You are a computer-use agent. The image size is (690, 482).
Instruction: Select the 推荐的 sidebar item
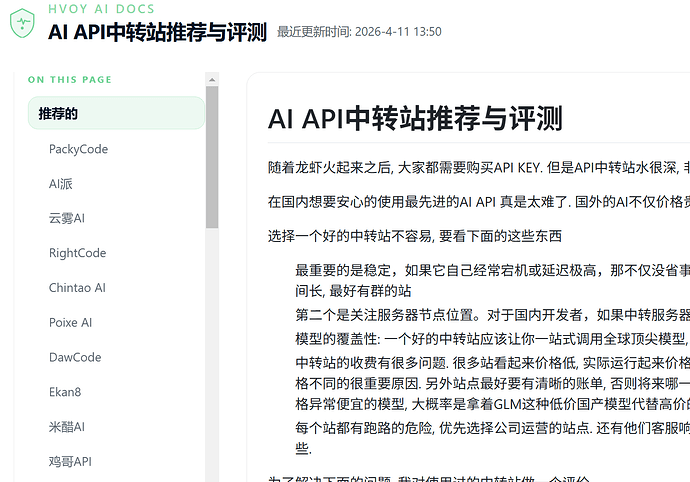click(116, 113)
